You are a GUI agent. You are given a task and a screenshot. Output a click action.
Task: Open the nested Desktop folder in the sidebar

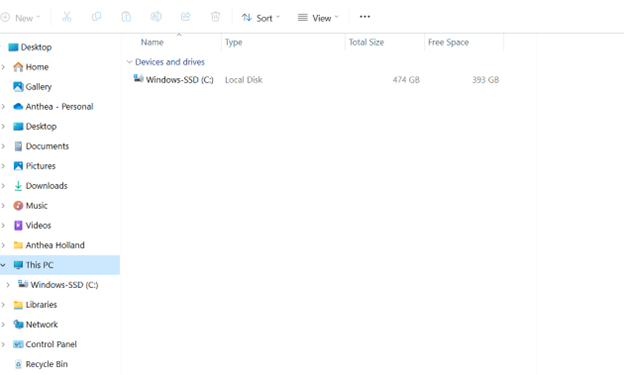[x=41, y=126]
